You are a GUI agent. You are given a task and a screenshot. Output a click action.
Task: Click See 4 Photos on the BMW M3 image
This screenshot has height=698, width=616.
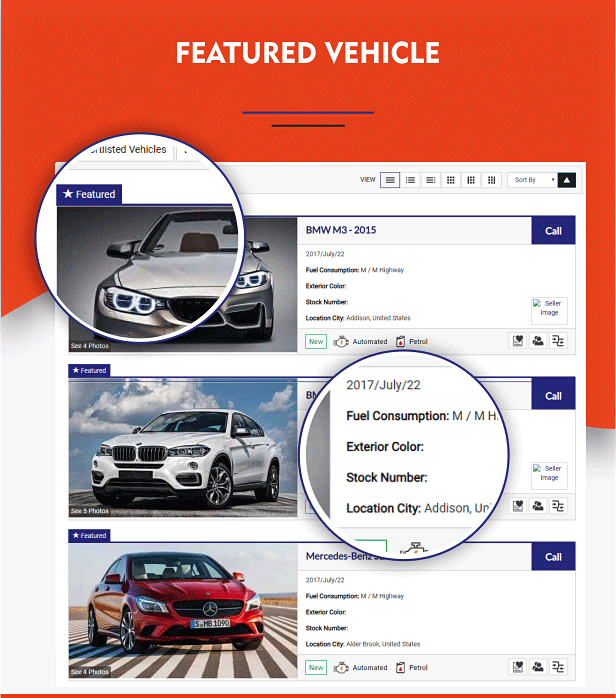click(89, 346)
